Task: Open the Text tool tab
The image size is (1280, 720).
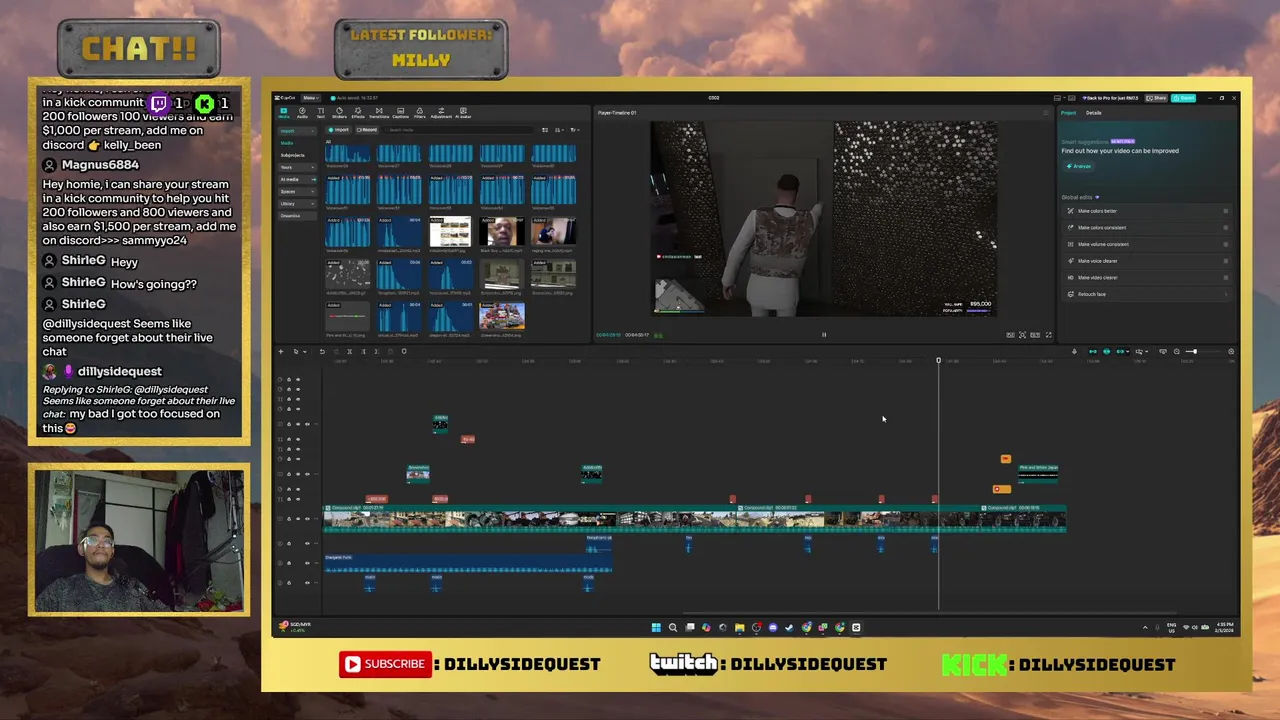Action: click(x=321, y=111)
